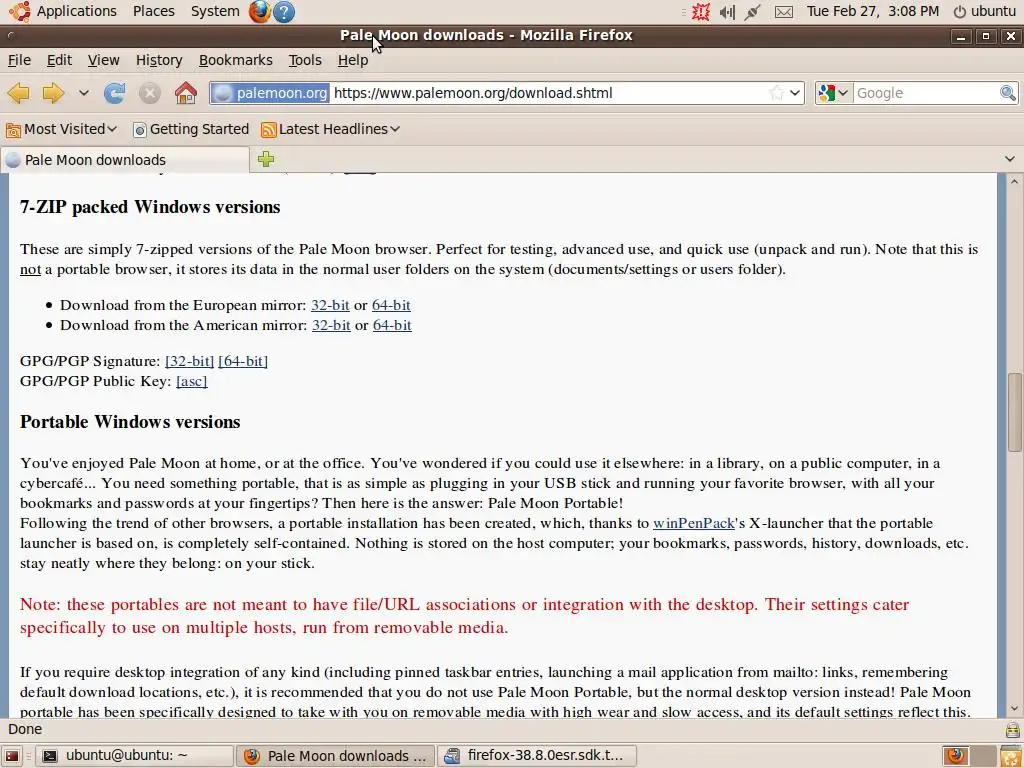Image resolution: width=1024 pixels, height=768 pixels.
Task: Open the search engine selector dropdown
Action: click(x=833, y=93)
